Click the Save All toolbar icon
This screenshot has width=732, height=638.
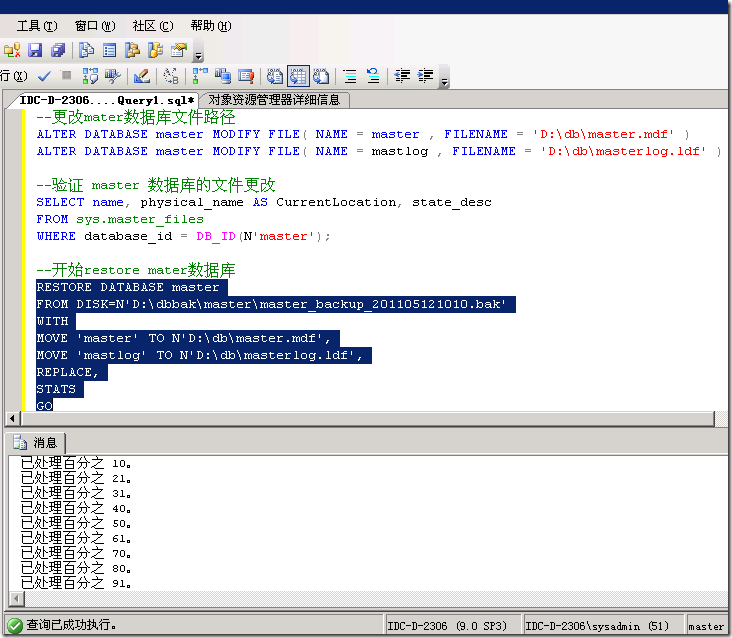[57, 50]
